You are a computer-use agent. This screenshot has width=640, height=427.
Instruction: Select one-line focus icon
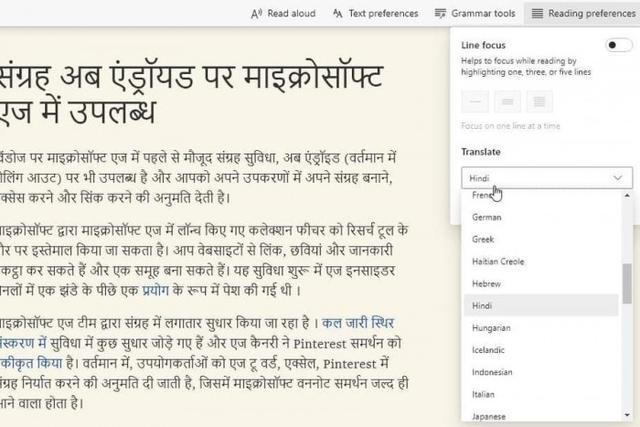(x=475, y=101)
